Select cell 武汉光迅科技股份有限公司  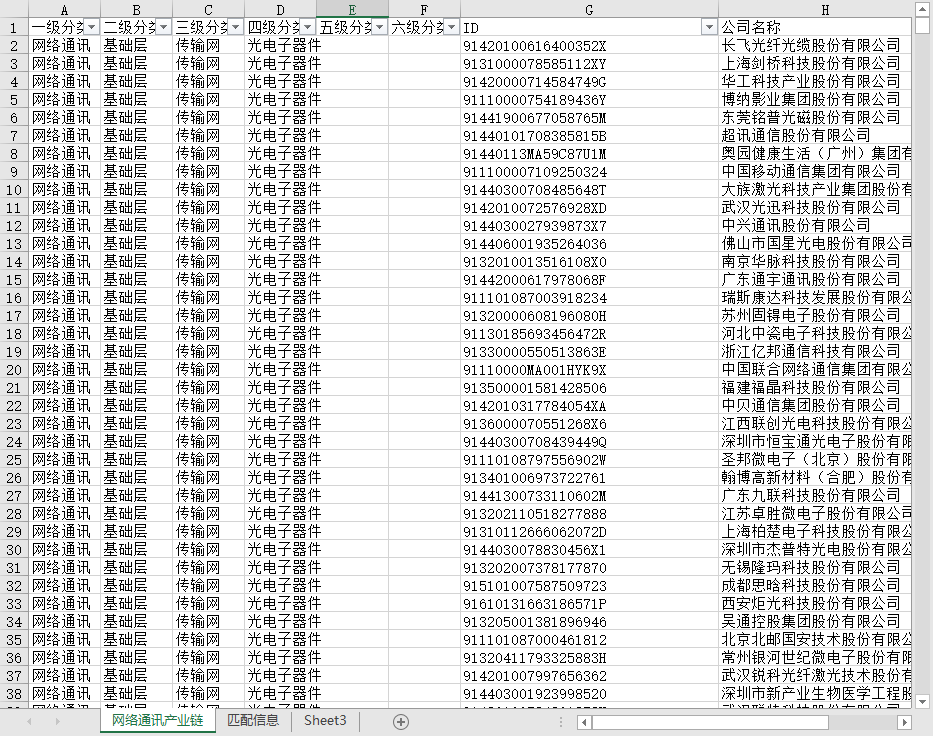(x=815, y=207)
